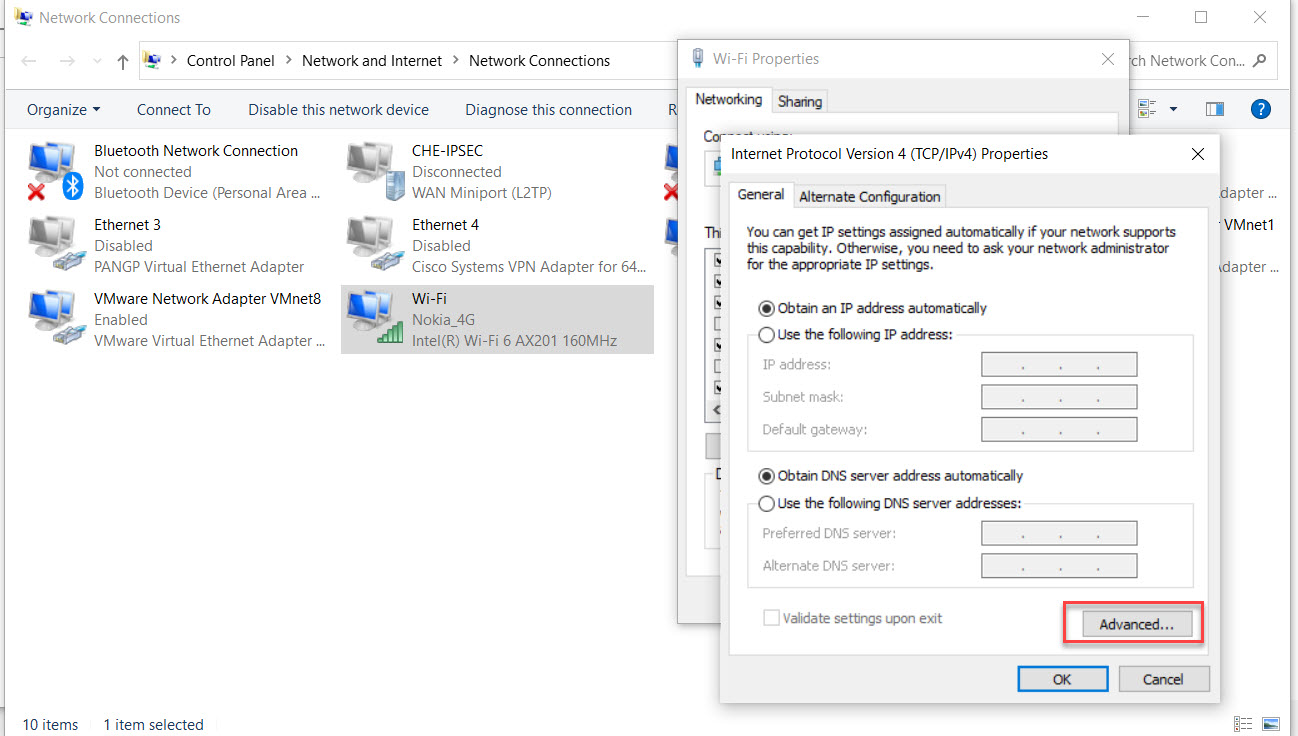Select Use the following DNS server addresses

(767, 503)
